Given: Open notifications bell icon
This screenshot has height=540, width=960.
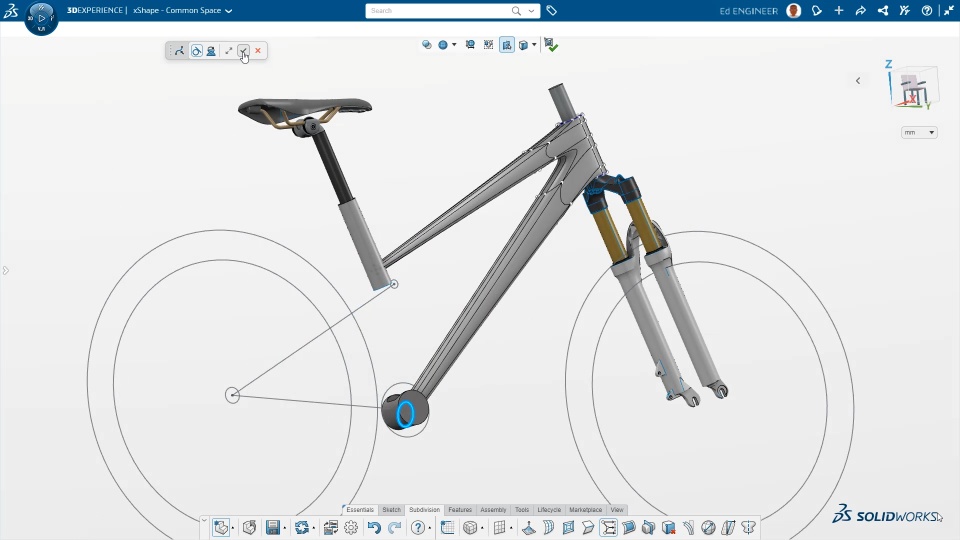Looking at the screenshot, I should (x=817, y=10).
